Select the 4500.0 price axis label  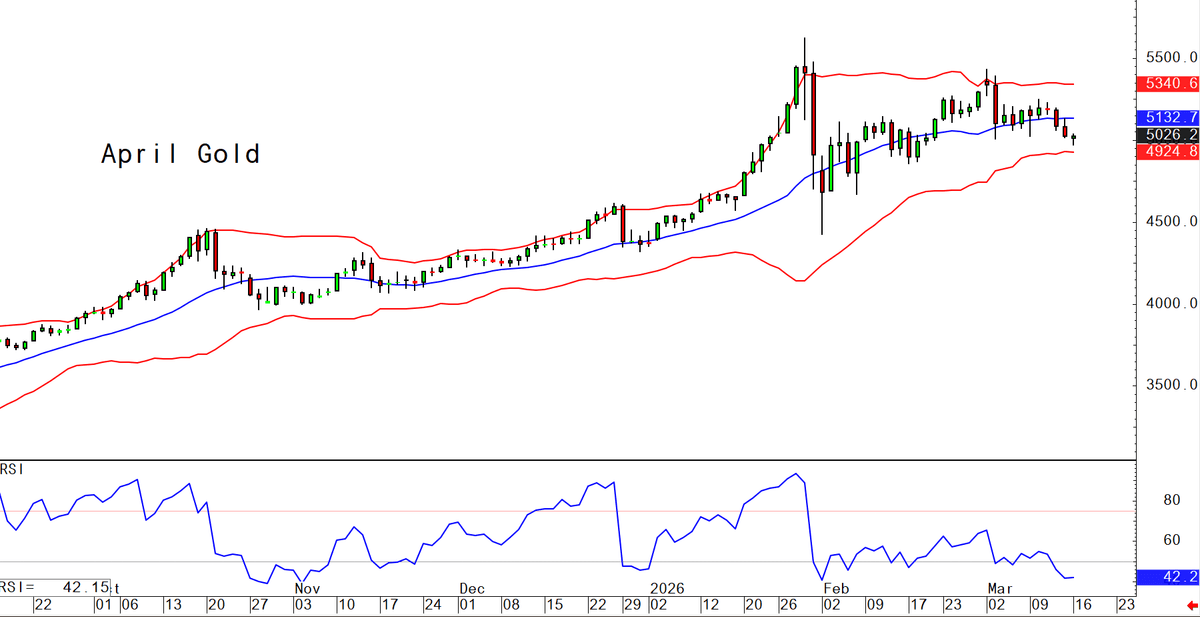coord(1171,222)
